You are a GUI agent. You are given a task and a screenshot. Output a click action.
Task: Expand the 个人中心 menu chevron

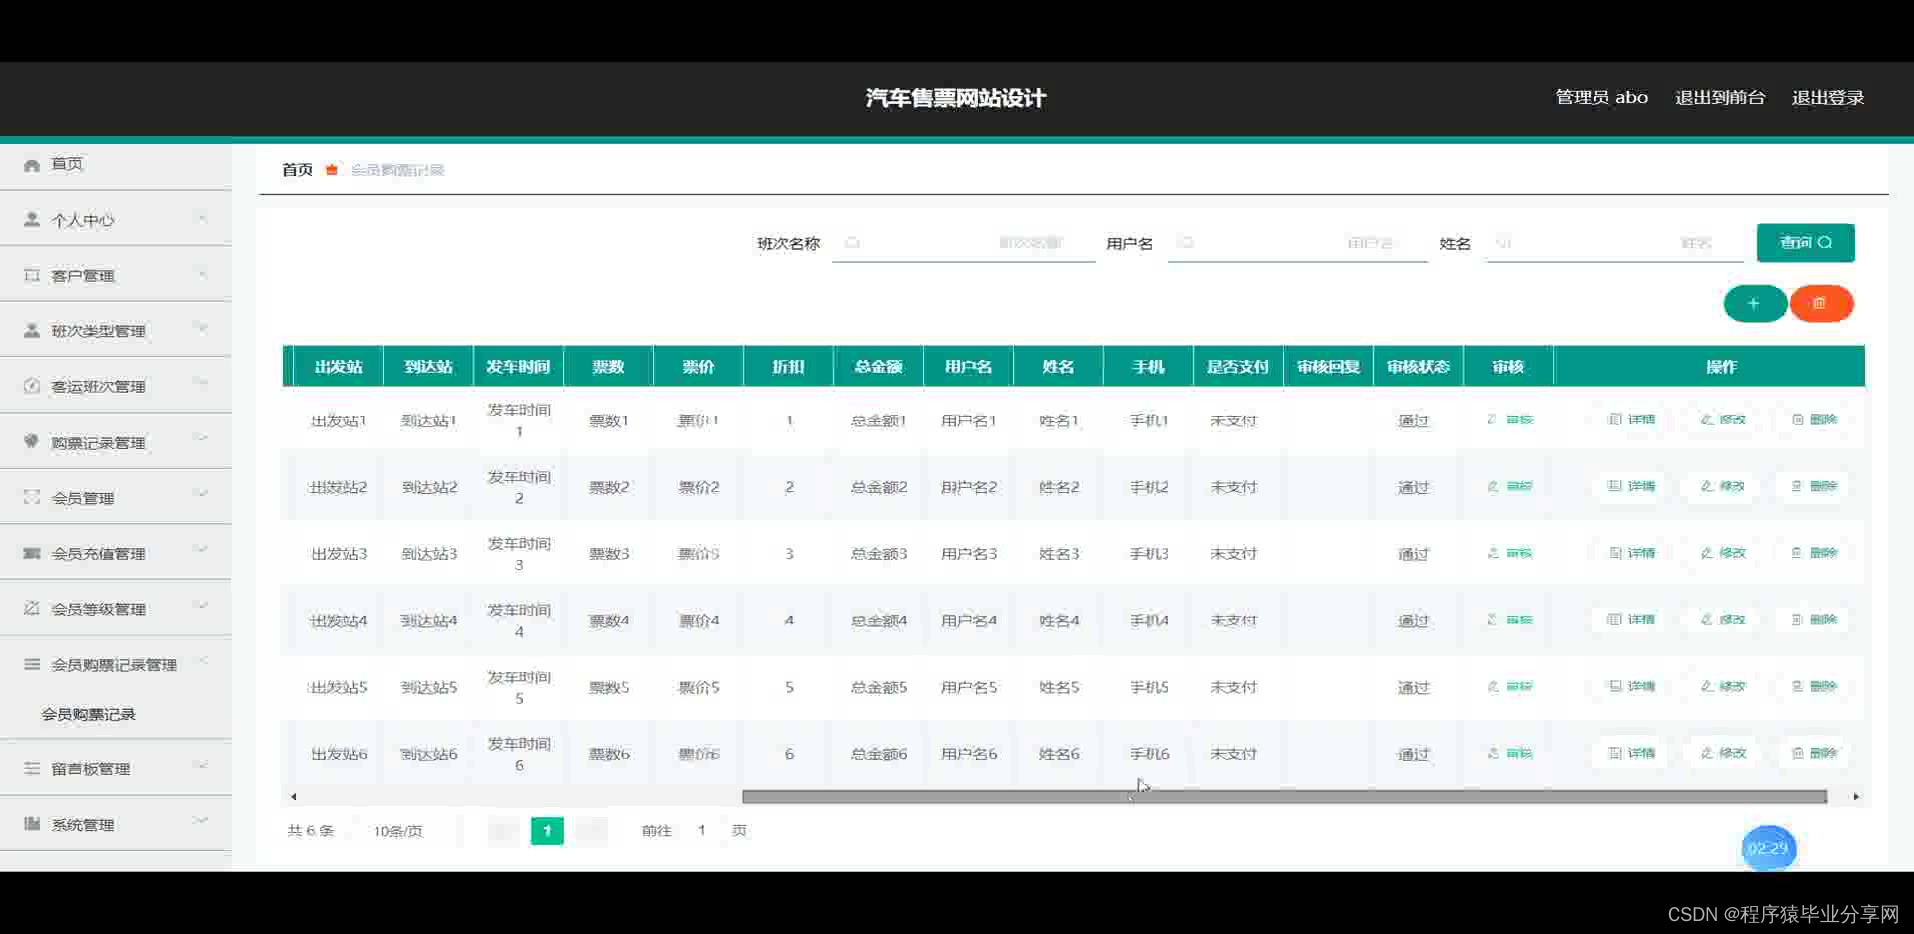tap(202, 219)
